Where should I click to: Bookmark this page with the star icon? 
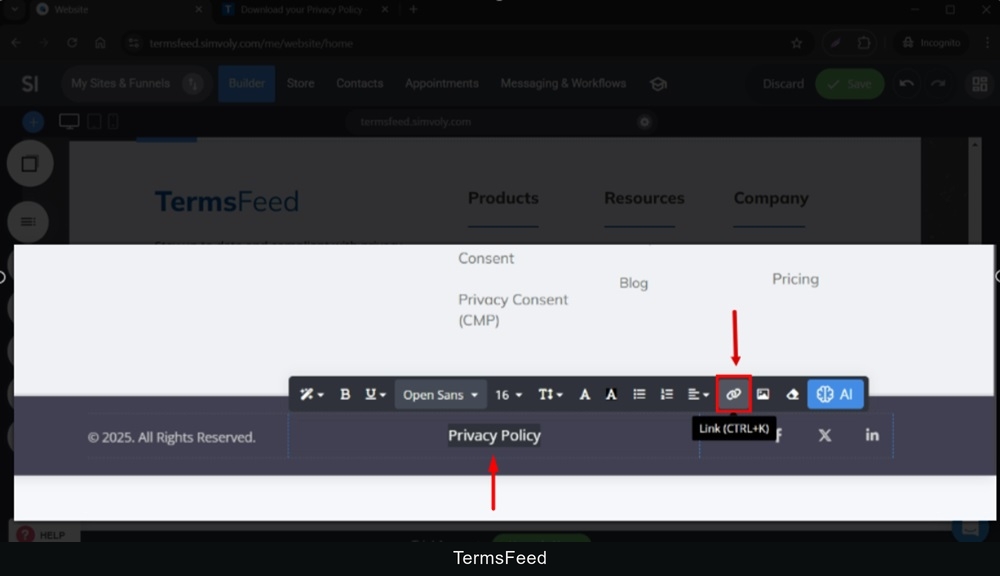pyautogui.click(x=797, y=43)
